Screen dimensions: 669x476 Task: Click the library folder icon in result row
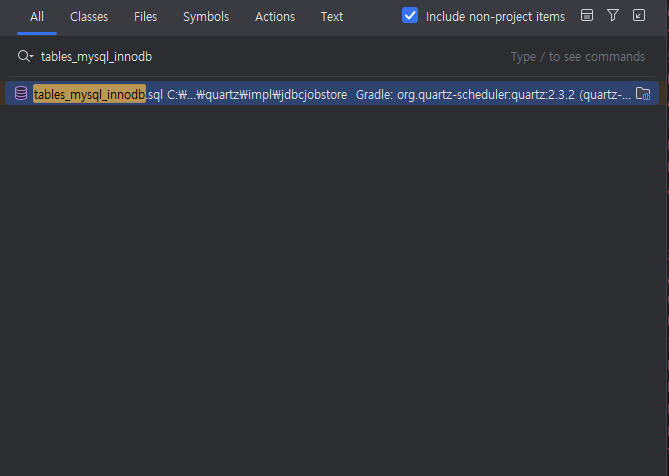(643, 93)
